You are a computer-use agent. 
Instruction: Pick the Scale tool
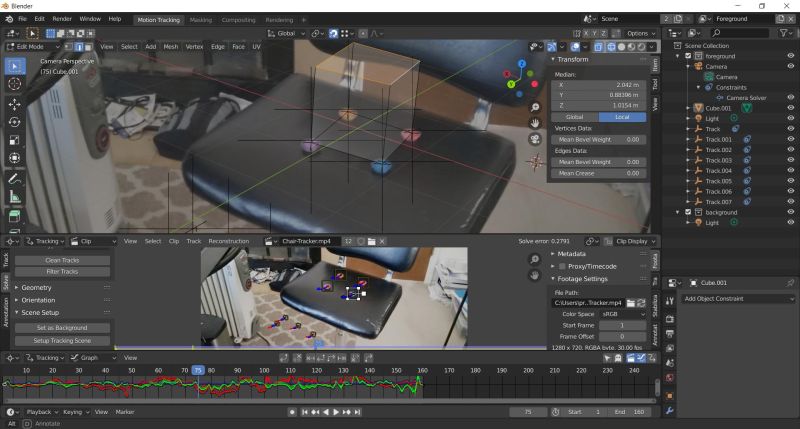point(15,140)
